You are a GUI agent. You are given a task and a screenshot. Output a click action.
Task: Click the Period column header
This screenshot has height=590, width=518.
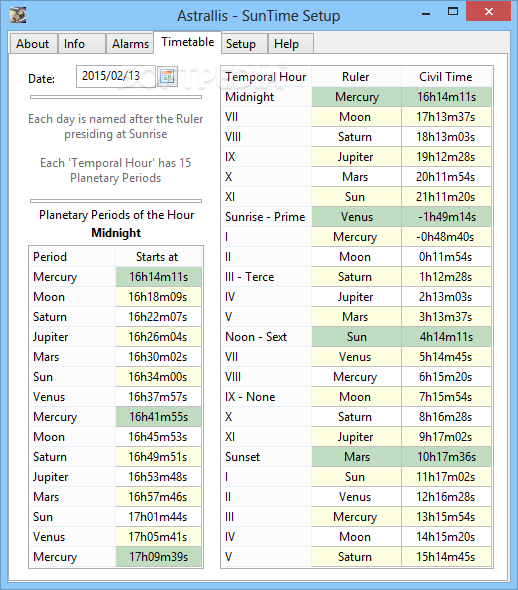(73, 257)
